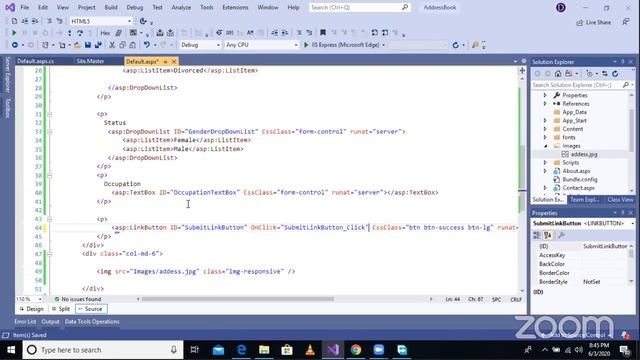
Task: Open the Error List panel tab
Action: pyautogui.click(x=25, y=322)
